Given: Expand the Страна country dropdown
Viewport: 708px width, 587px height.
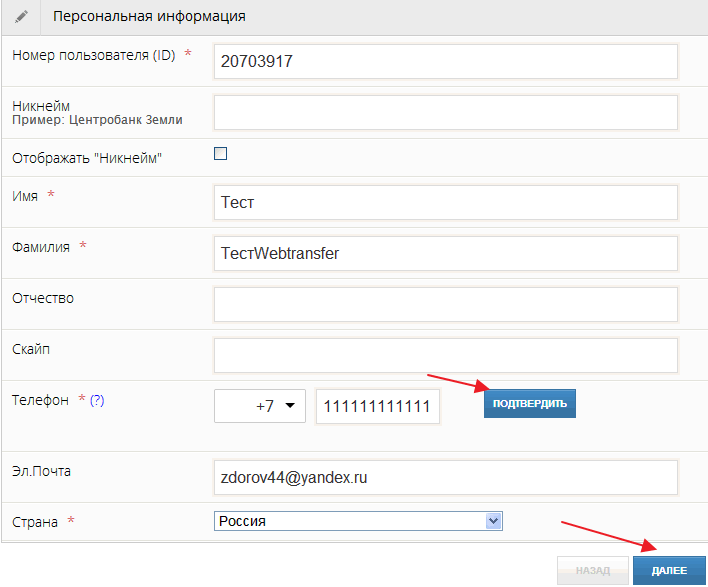Looking at the screenshot, I should click(358, 521).
